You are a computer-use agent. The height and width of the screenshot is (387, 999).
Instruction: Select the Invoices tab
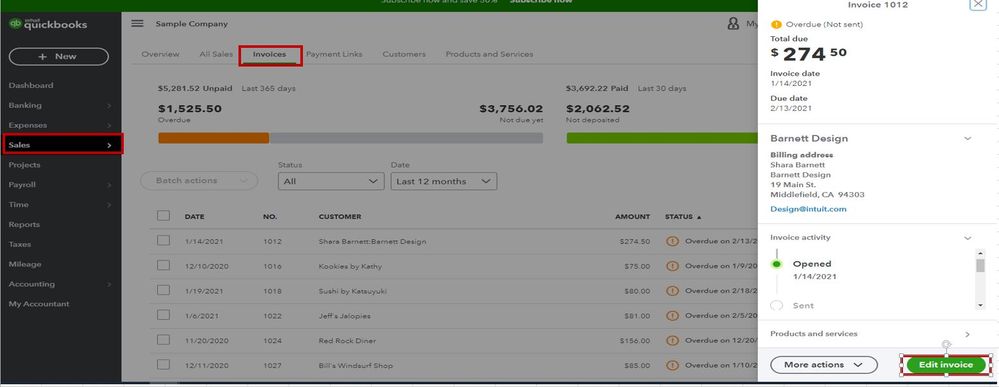(270, 55)
